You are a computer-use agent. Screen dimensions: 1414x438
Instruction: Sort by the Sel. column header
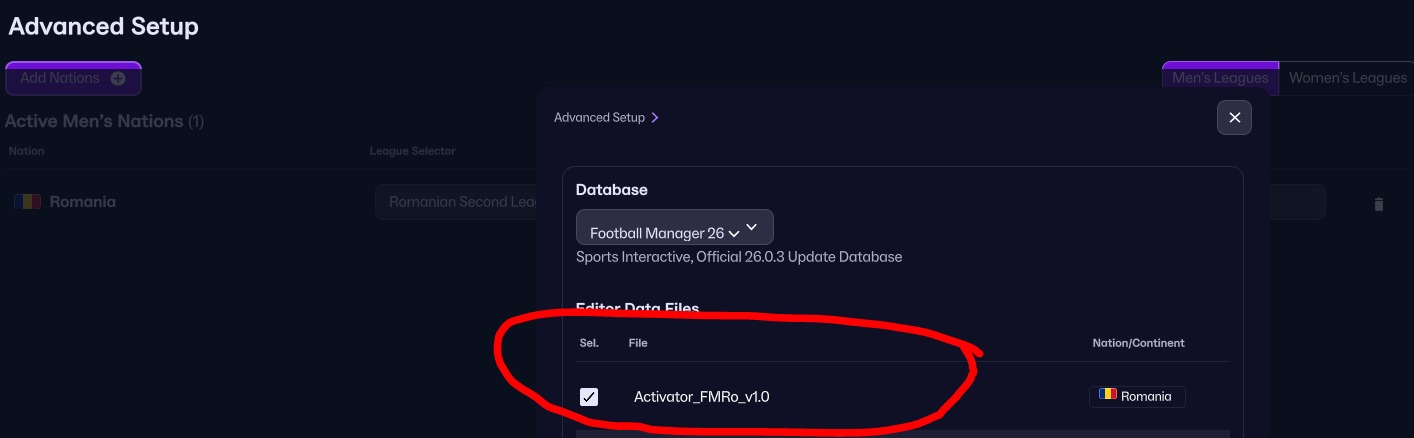coord(589,343)
